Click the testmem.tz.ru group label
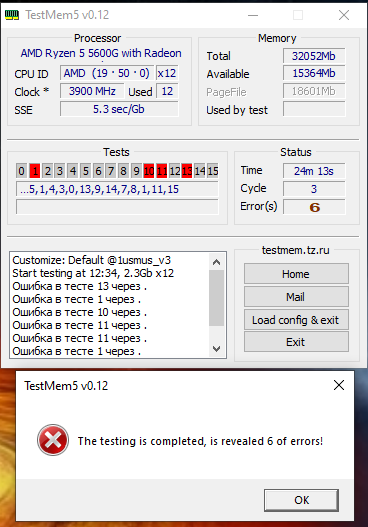Image resolution: width=368 pixels, height=527 pixels. [x=296, y=250]
